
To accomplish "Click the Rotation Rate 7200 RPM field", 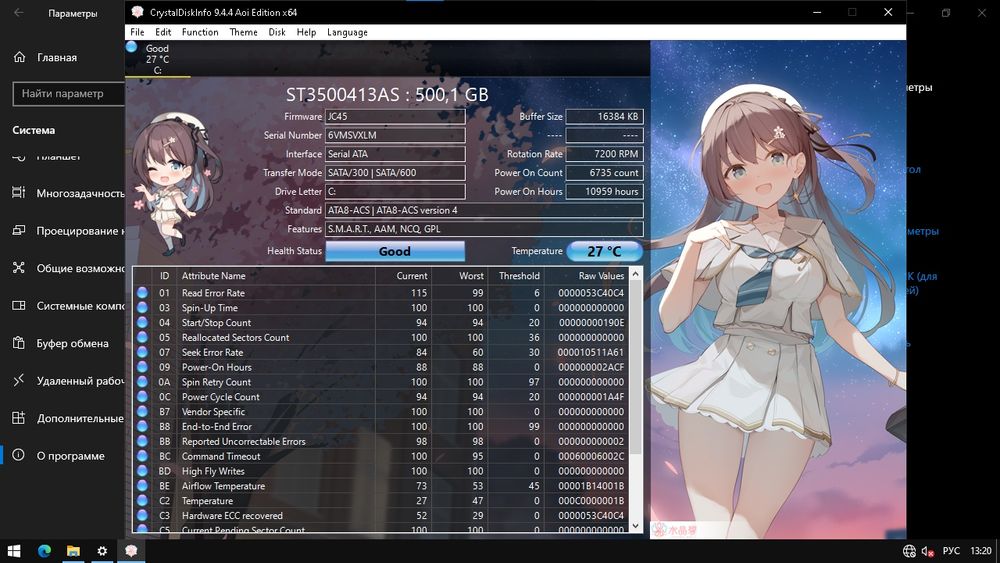I will (x=604, y=154).
